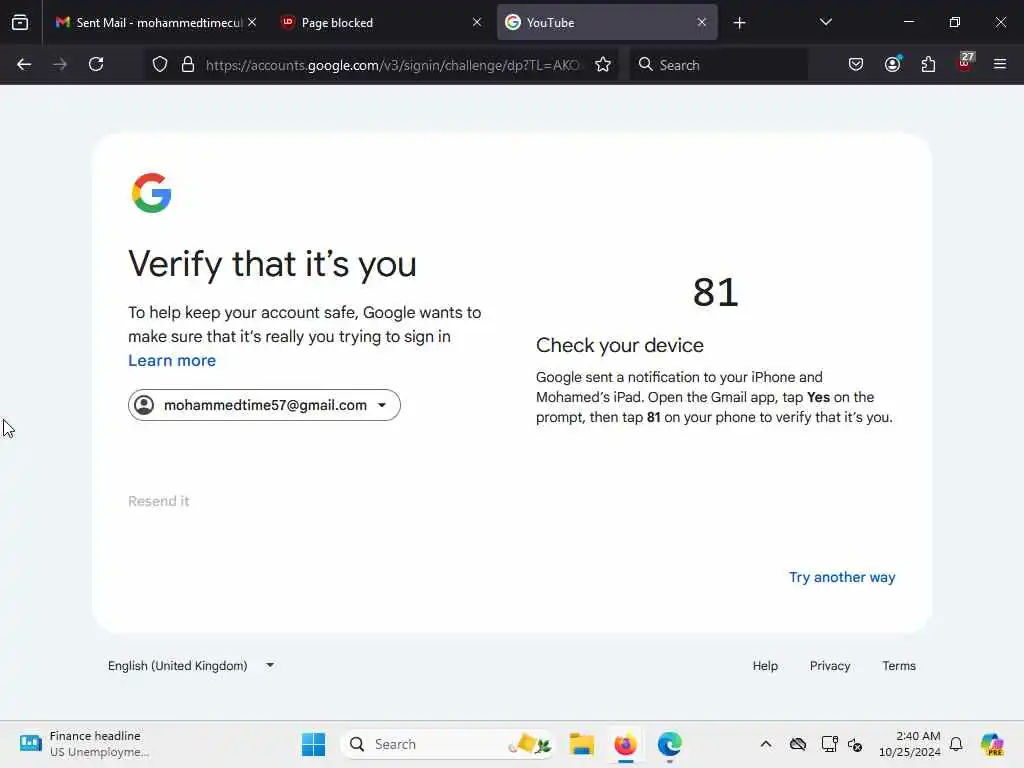Open Firefox application menu

click(x=1000, y=64)
